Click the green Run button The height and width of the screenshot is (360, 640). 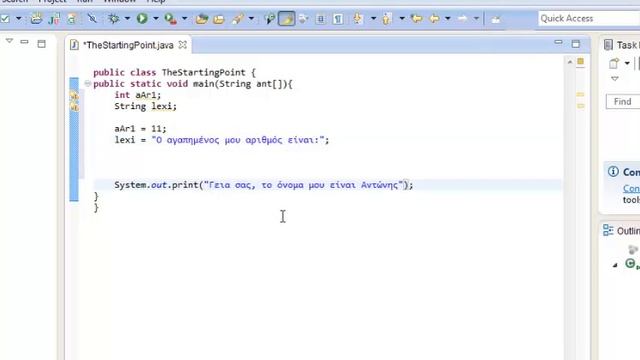pyautogui.click(x=142, y=18)
